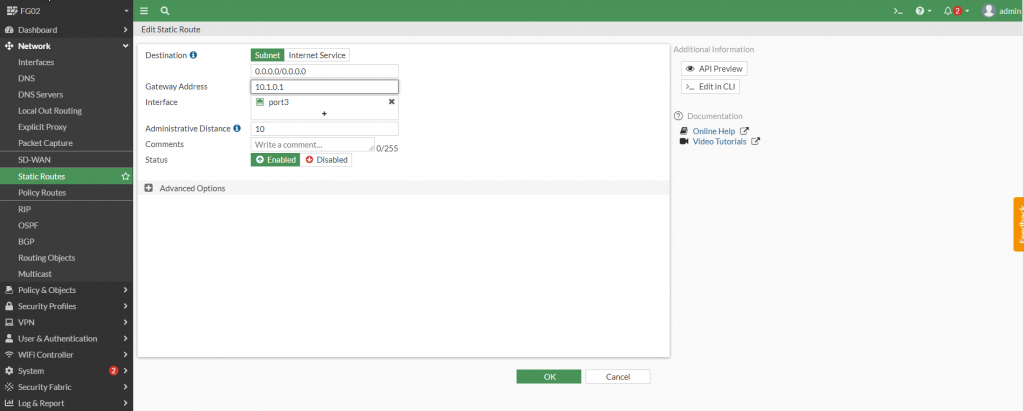Select Internet Service destination type
This screenshot has width=1024, height=411.
[318, 55]
